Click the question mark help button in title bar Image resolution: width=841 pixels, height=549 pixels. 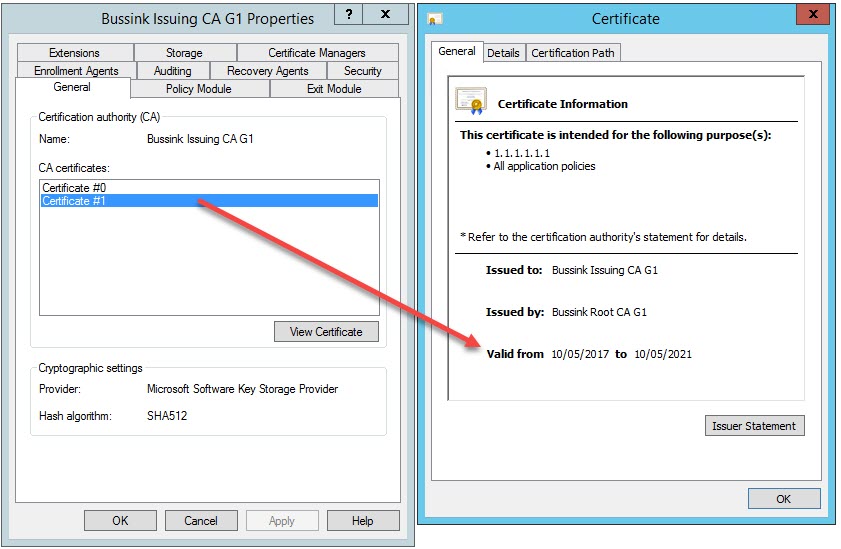pyautogui.click(x=346, y=16)
